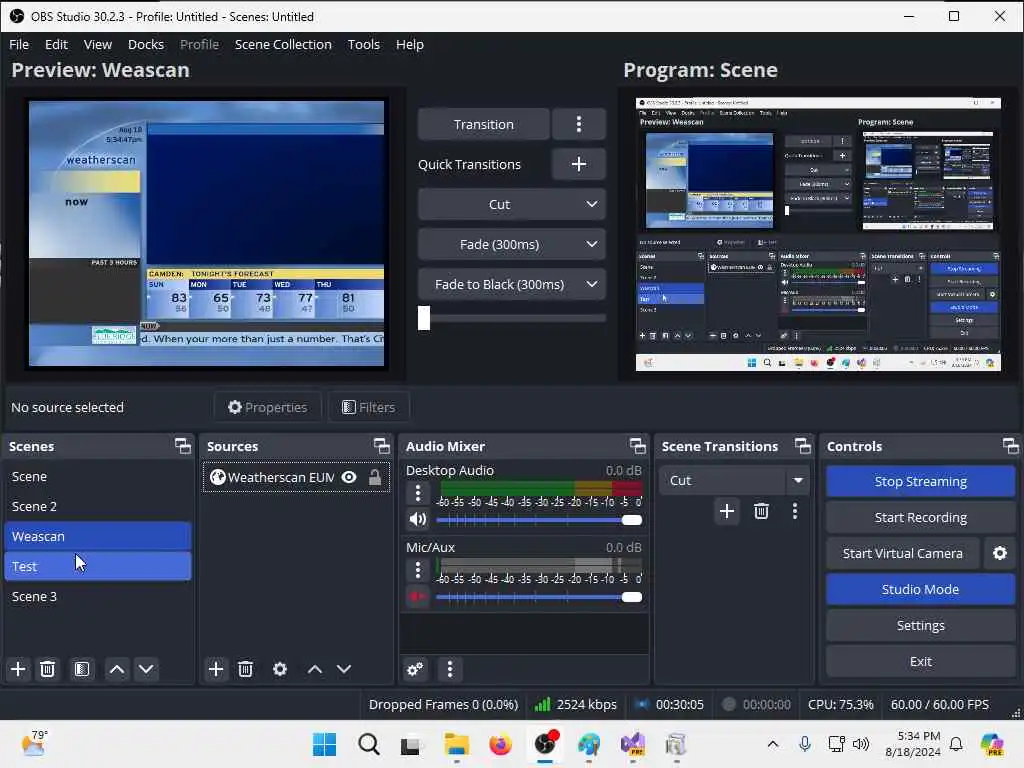Click the Transition button
The height and width of the screenshot is (768, 1024).
pyautogui.click(x=483, y=124)
